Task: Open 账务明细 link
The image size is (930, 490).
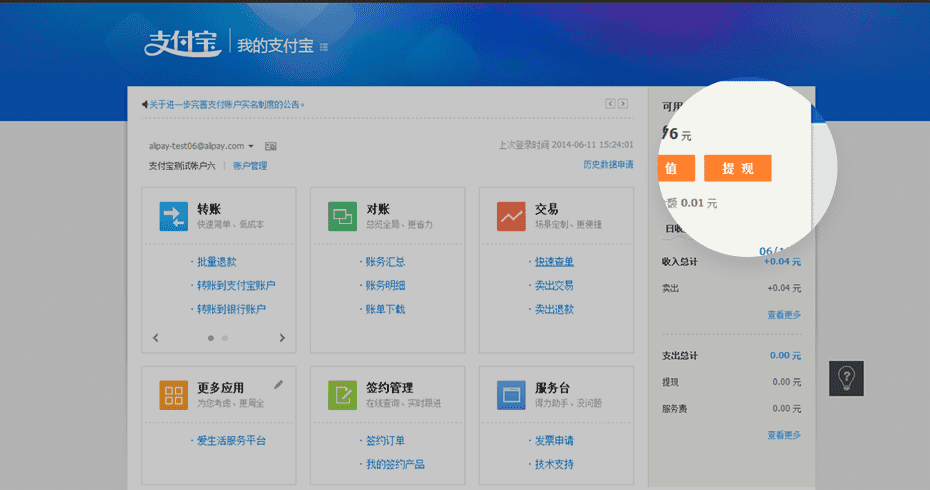Action: pyautogui.click(x=385, y=285)
